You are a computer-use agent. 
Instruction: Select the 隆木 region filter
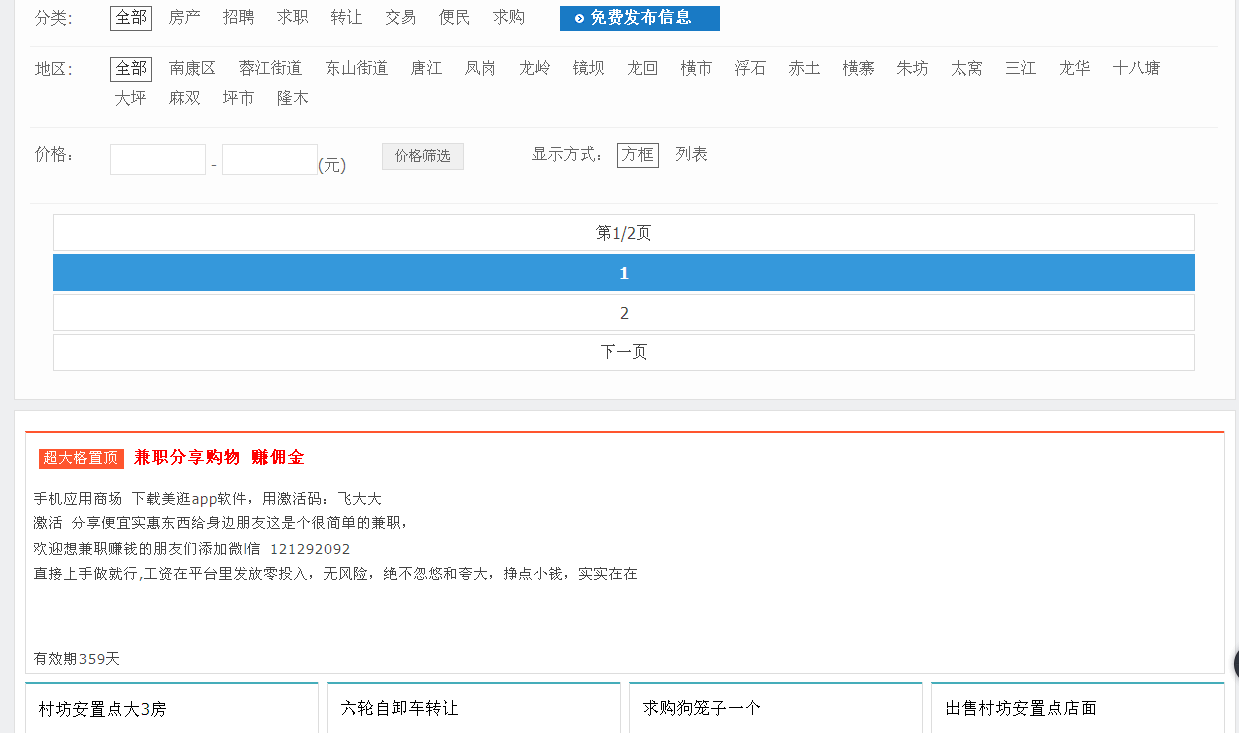(x=293, y=98)
